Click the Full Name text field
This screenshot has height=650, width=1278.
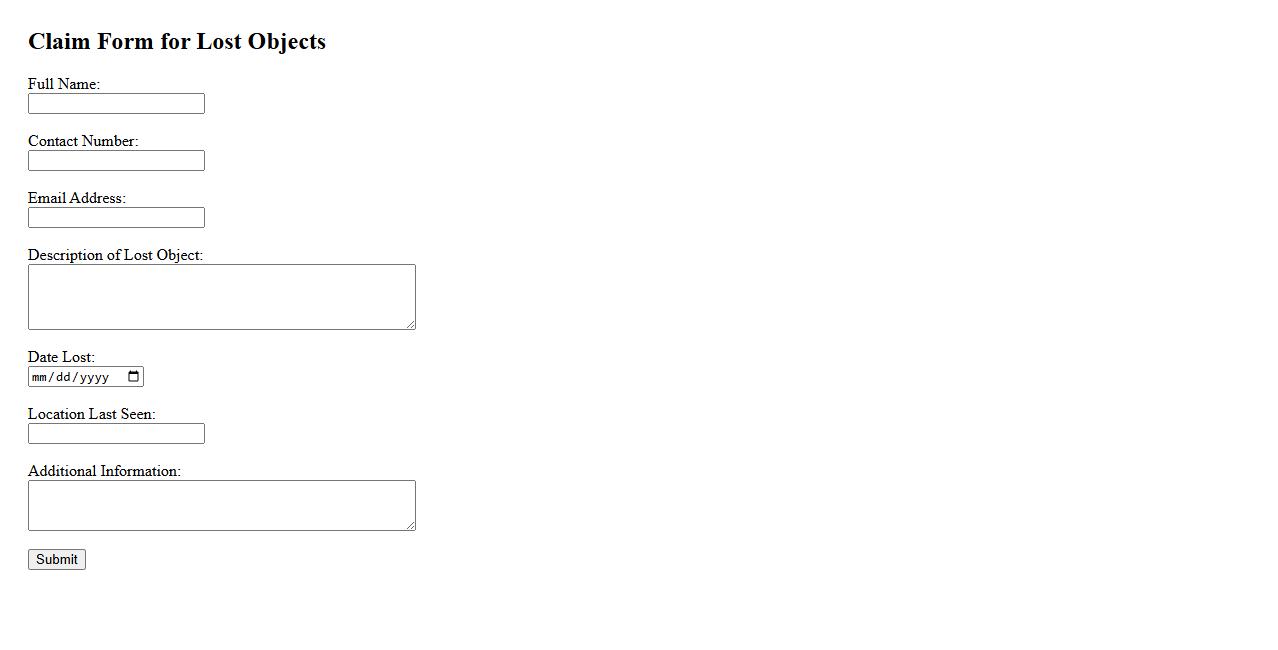[x=116, y=104]
